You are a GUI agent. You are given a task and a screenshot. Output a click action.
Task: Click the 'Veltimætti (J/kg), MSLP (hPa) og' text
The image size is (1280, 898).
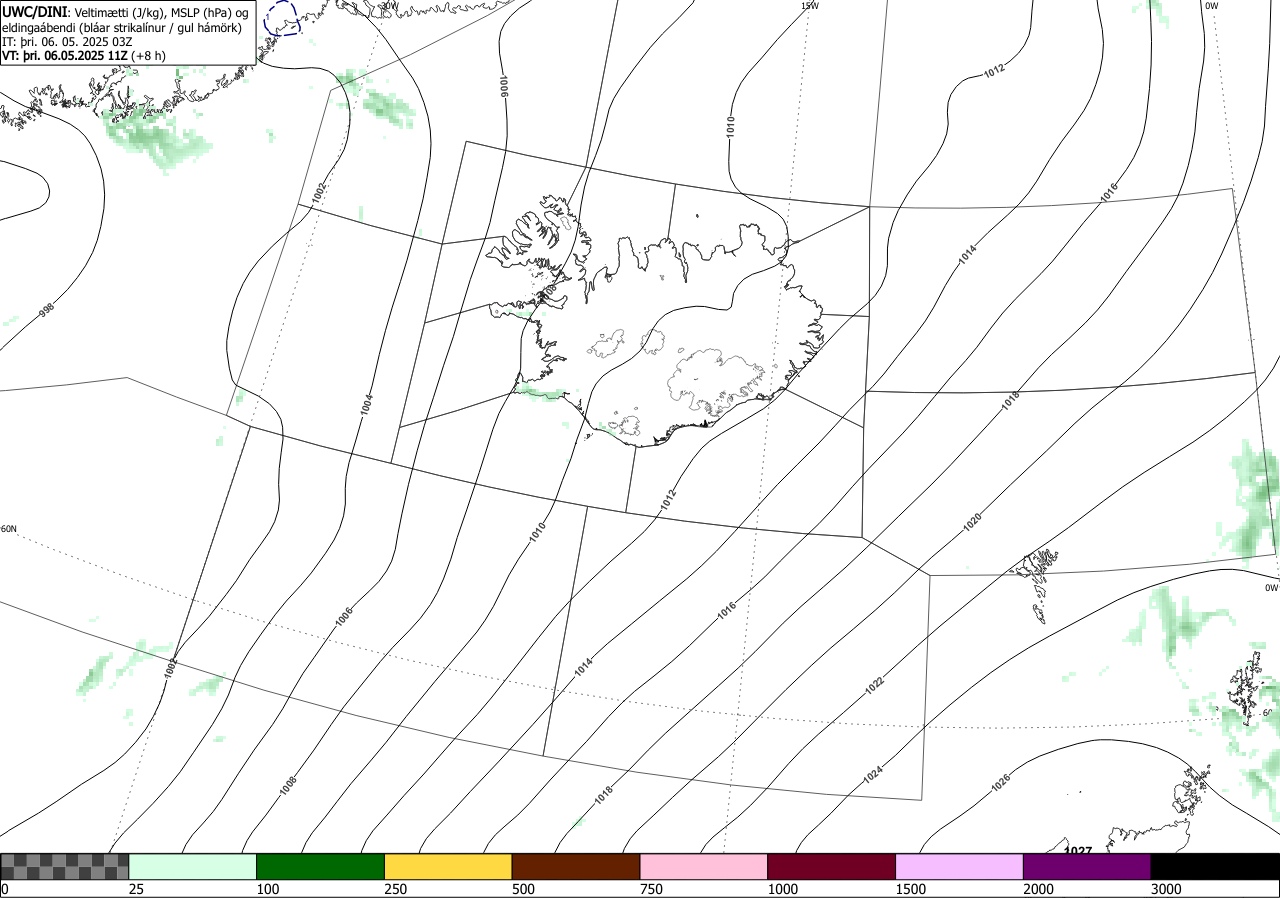tap(162, 11)
